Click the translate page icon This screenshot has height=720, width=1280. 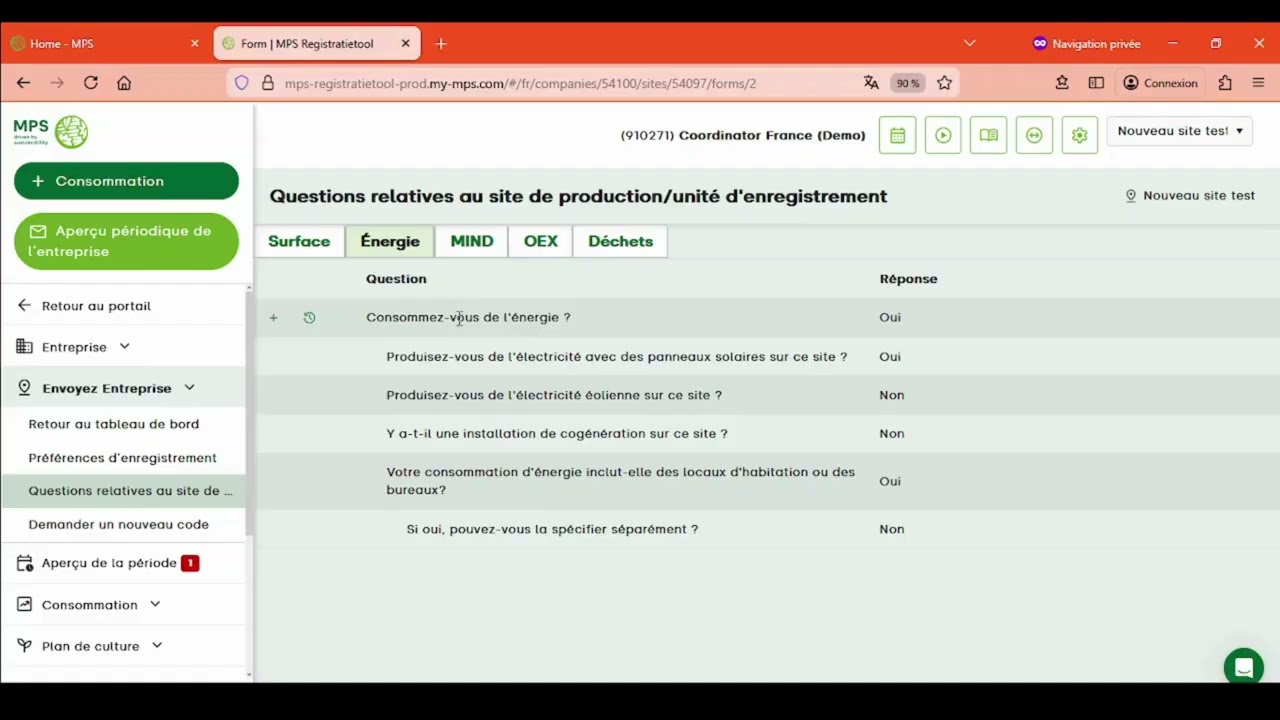pos(871,83)
